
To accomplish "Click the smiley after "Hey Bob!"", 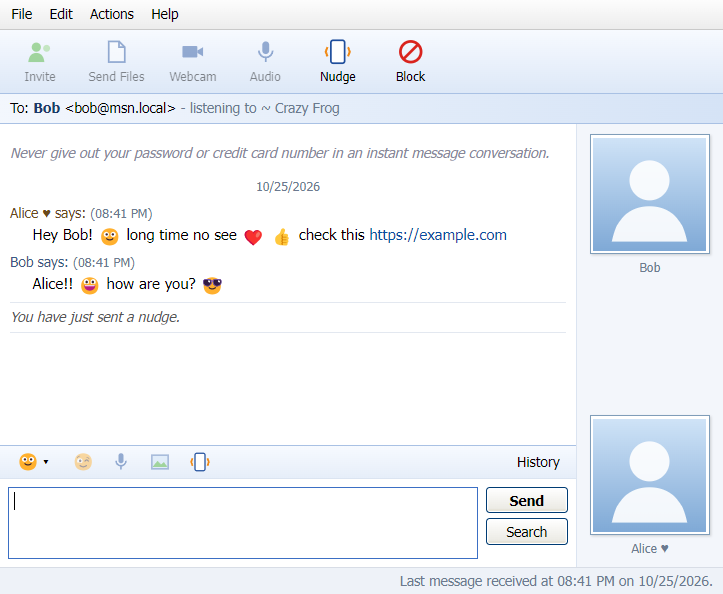I will pos(110,237).
